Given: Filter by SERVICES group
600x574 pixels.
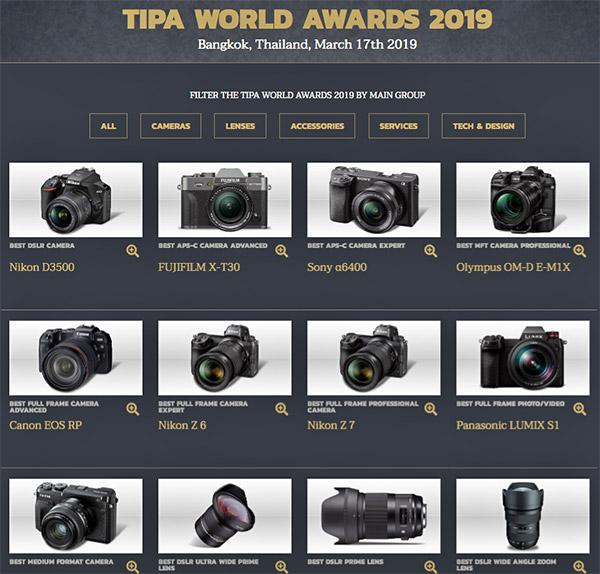Looking at the screenshot, I should [398, 126].
